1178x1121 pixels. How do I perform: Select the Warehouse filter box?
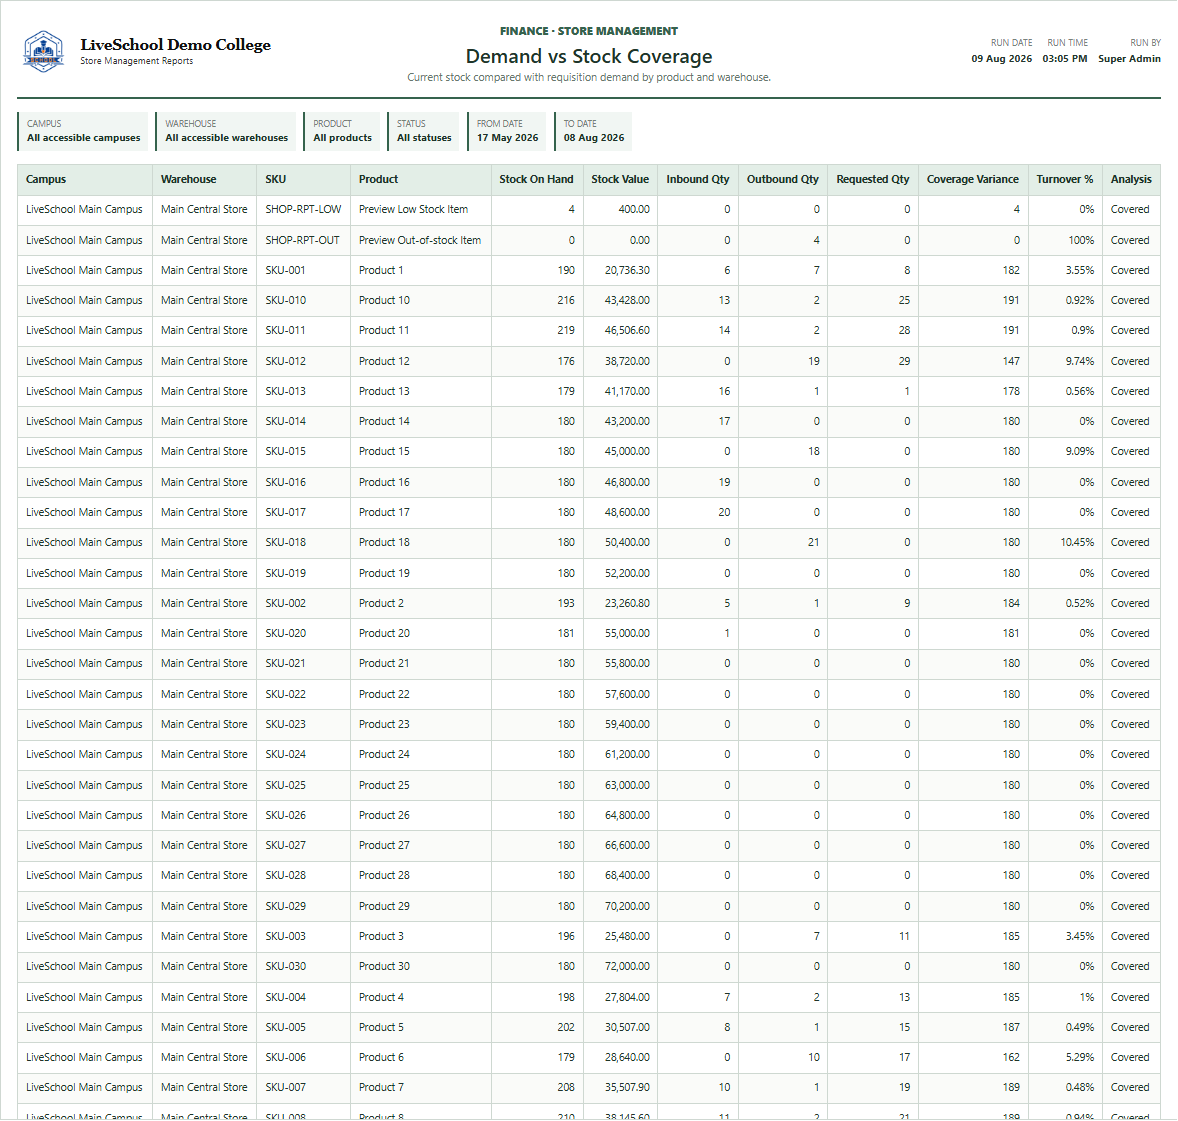pos(225,131)
